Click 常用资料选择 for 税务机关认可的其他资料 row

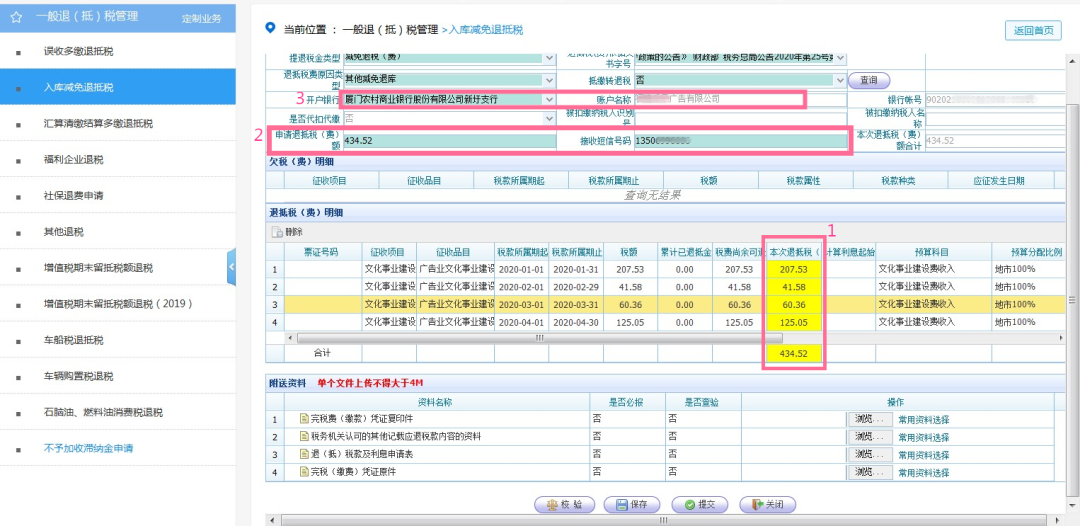coord(924,437)
